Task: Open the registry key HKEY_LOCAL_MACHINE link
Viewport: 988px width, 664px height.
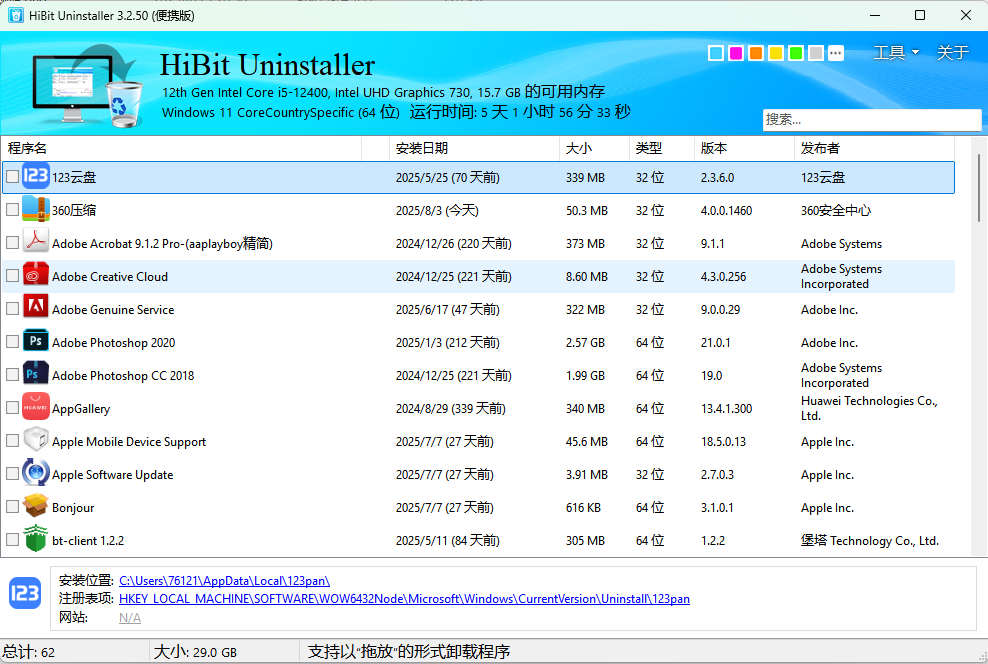Action: click(x=405, y=599)
